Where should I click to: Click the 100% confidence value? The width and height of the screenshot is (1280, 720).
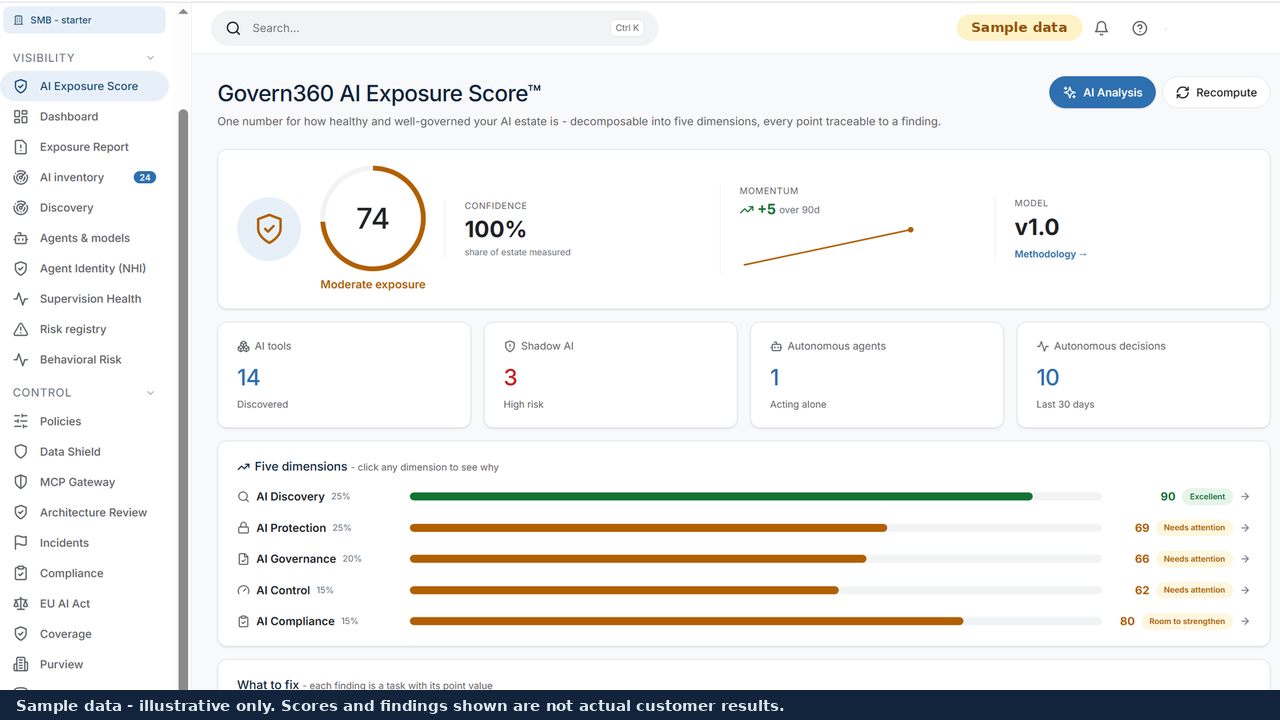click(495, 230)
